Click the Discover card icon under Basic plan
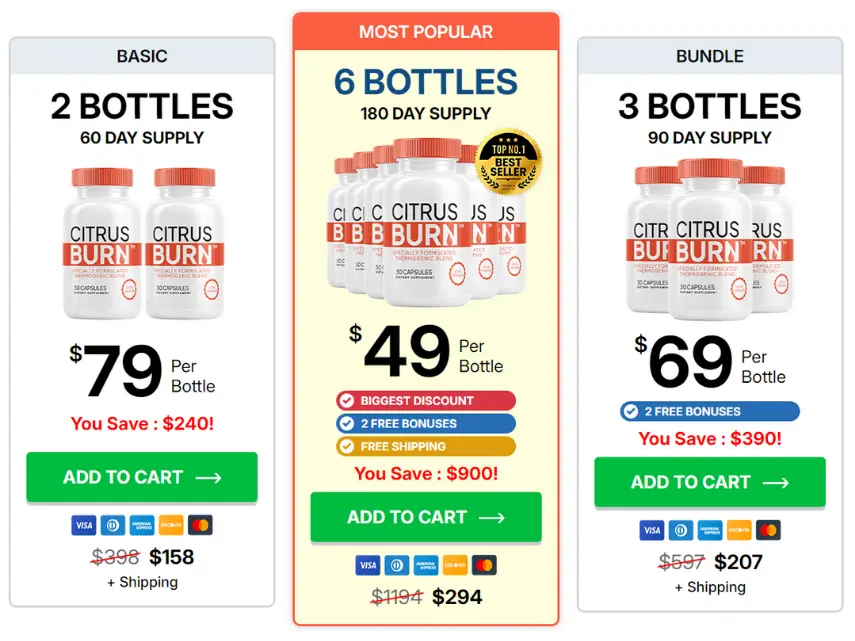Screen dimensions: 855x641 click(169, 525)
